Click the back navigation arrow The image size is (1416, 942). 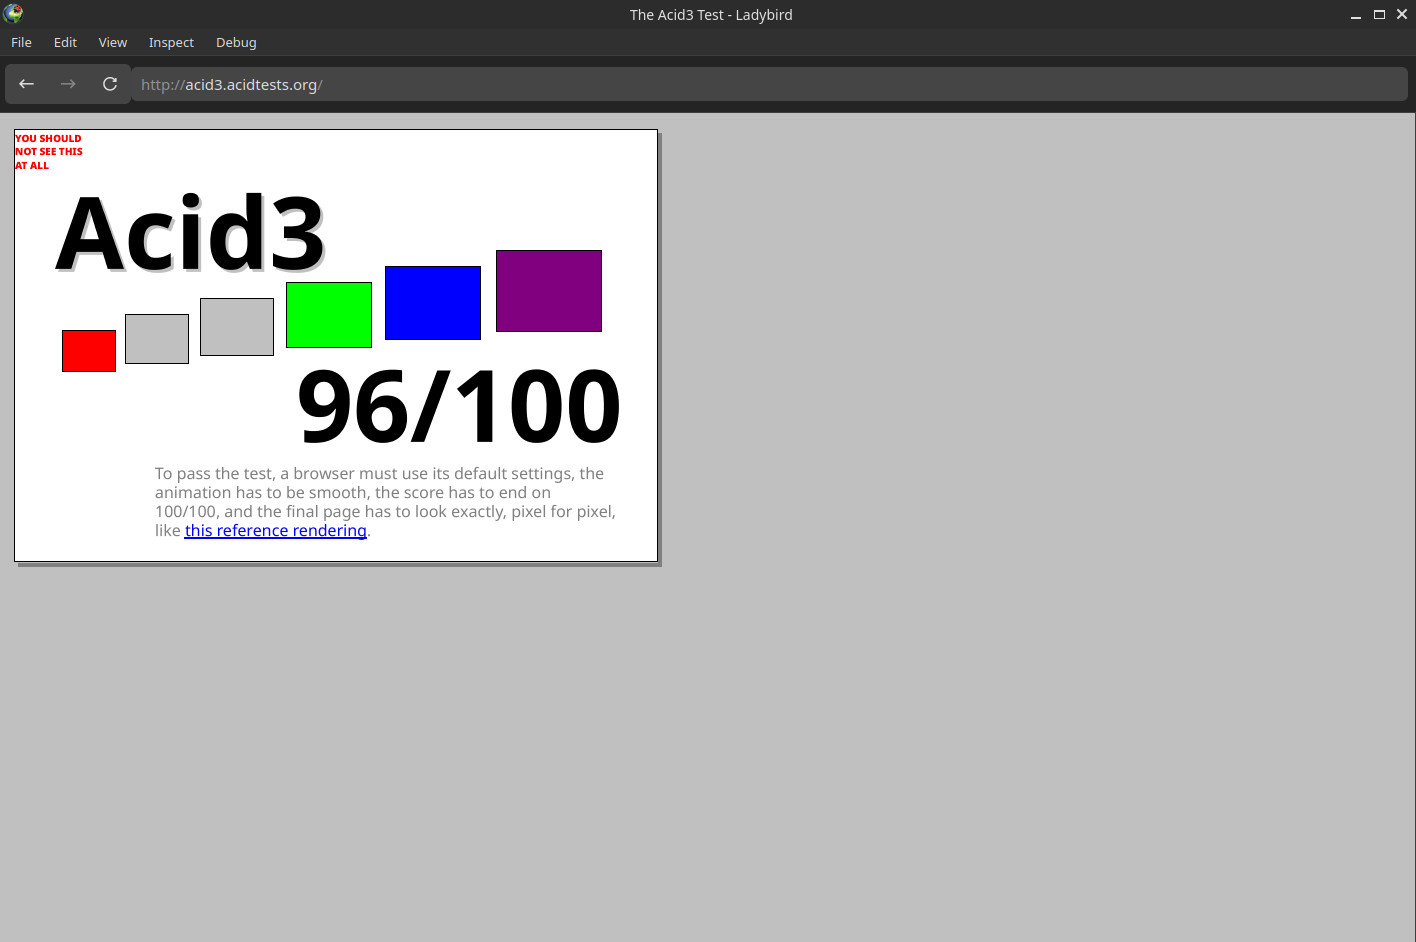[27, 84]
